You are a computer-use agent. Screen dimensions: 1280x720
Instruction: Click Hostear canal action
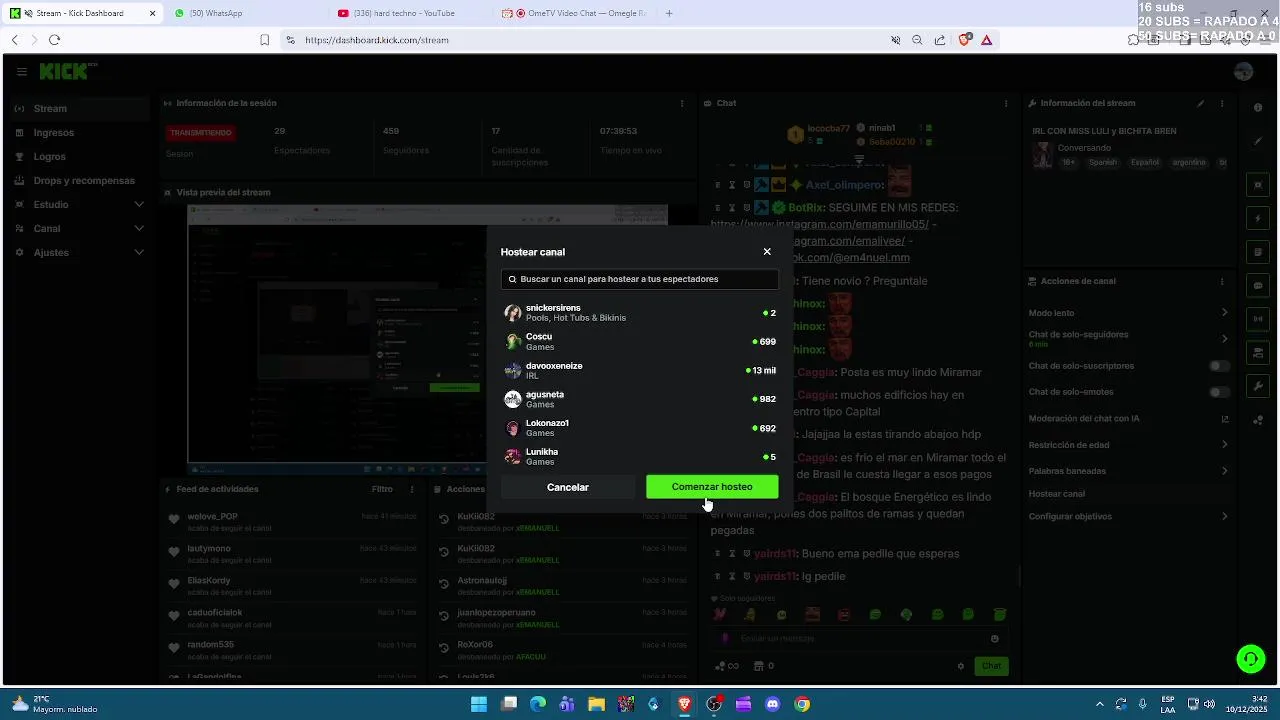[x=1056, y=494]
